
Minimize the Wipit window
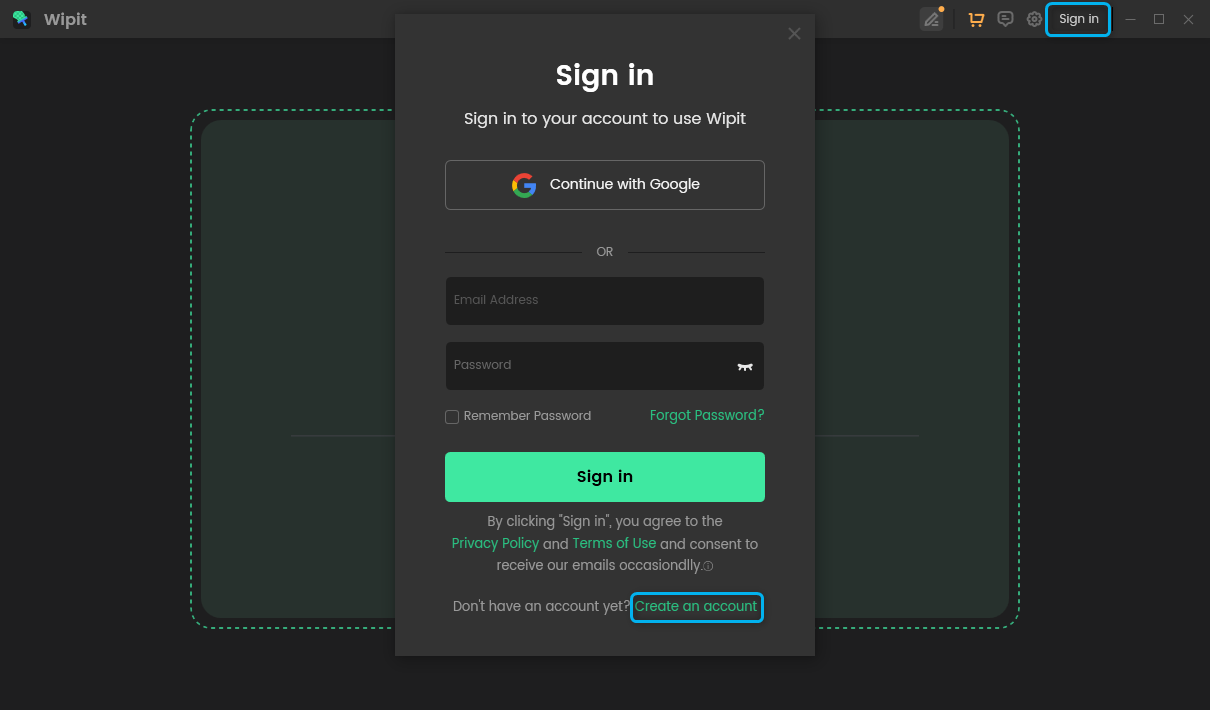(1130, 19)
